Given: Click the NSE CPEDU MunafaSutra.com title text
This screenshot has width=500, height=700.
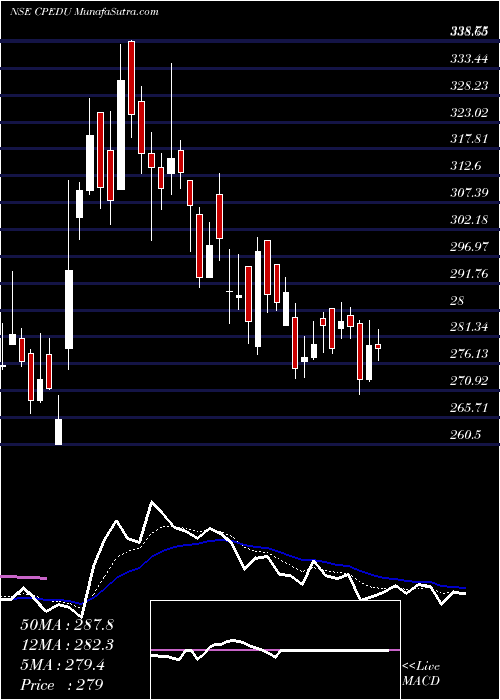Looking at the screenshot, I should (84, 11).
